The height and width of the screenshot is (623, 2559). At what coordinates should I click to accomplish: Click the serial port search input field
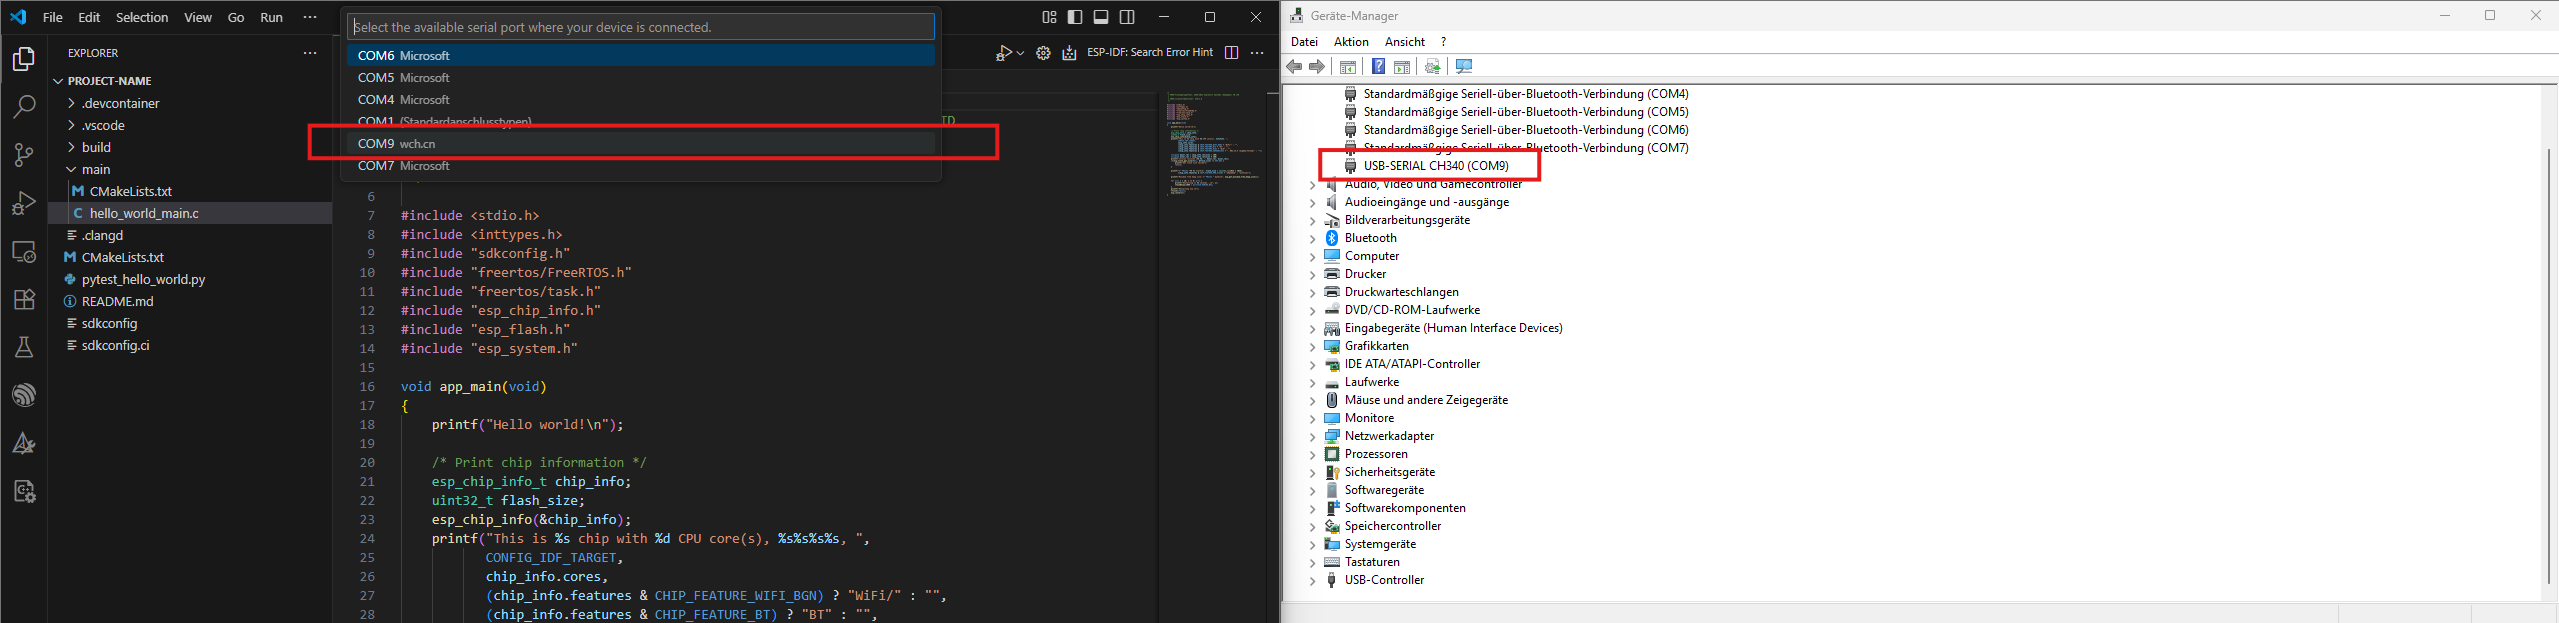(640, 27)
